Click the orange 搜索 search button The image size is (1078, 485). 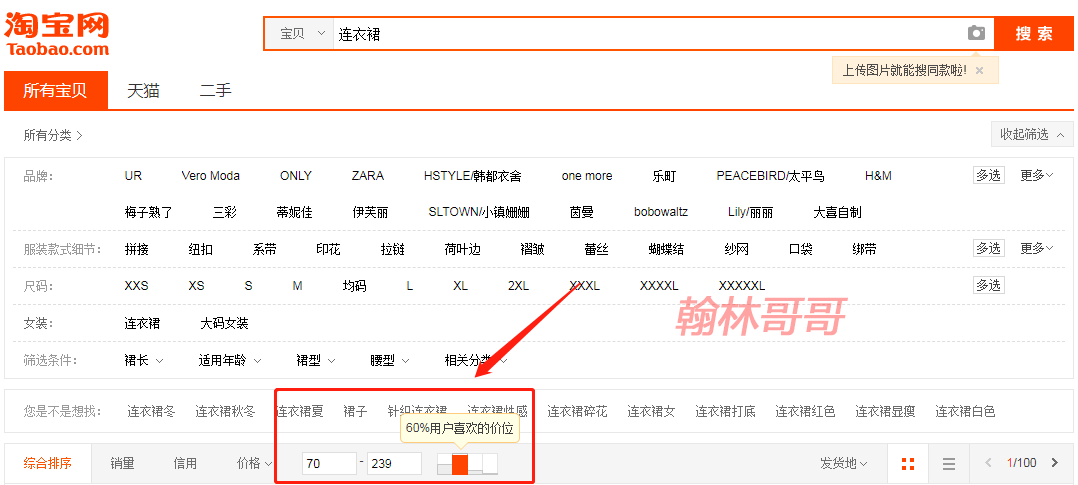coord(1034,33)
